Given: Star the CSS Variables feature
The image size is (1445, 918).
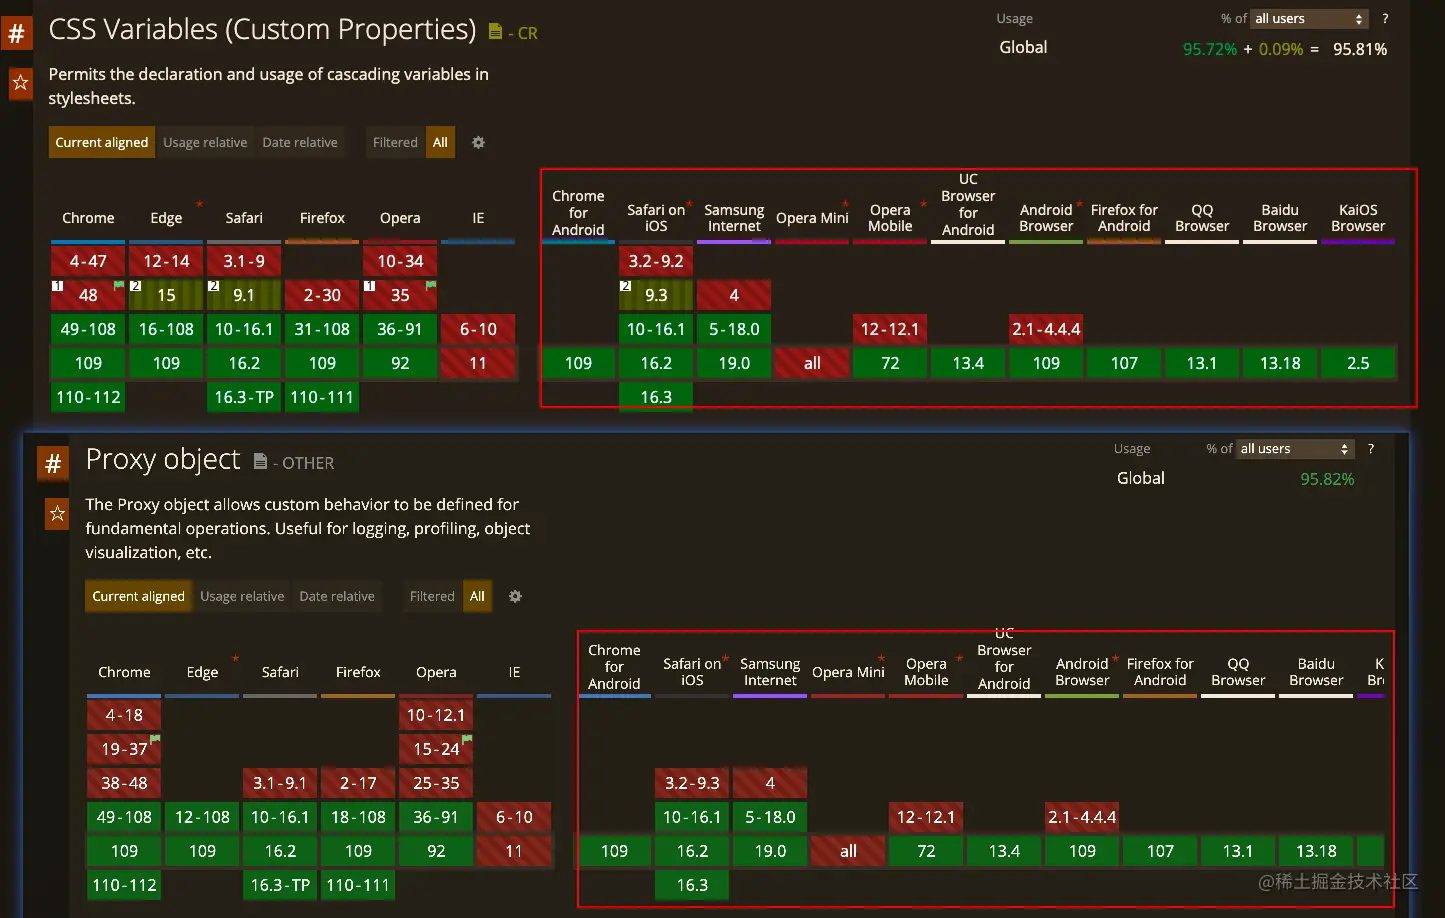Looking at the screenshot, I should click(20, 82).
